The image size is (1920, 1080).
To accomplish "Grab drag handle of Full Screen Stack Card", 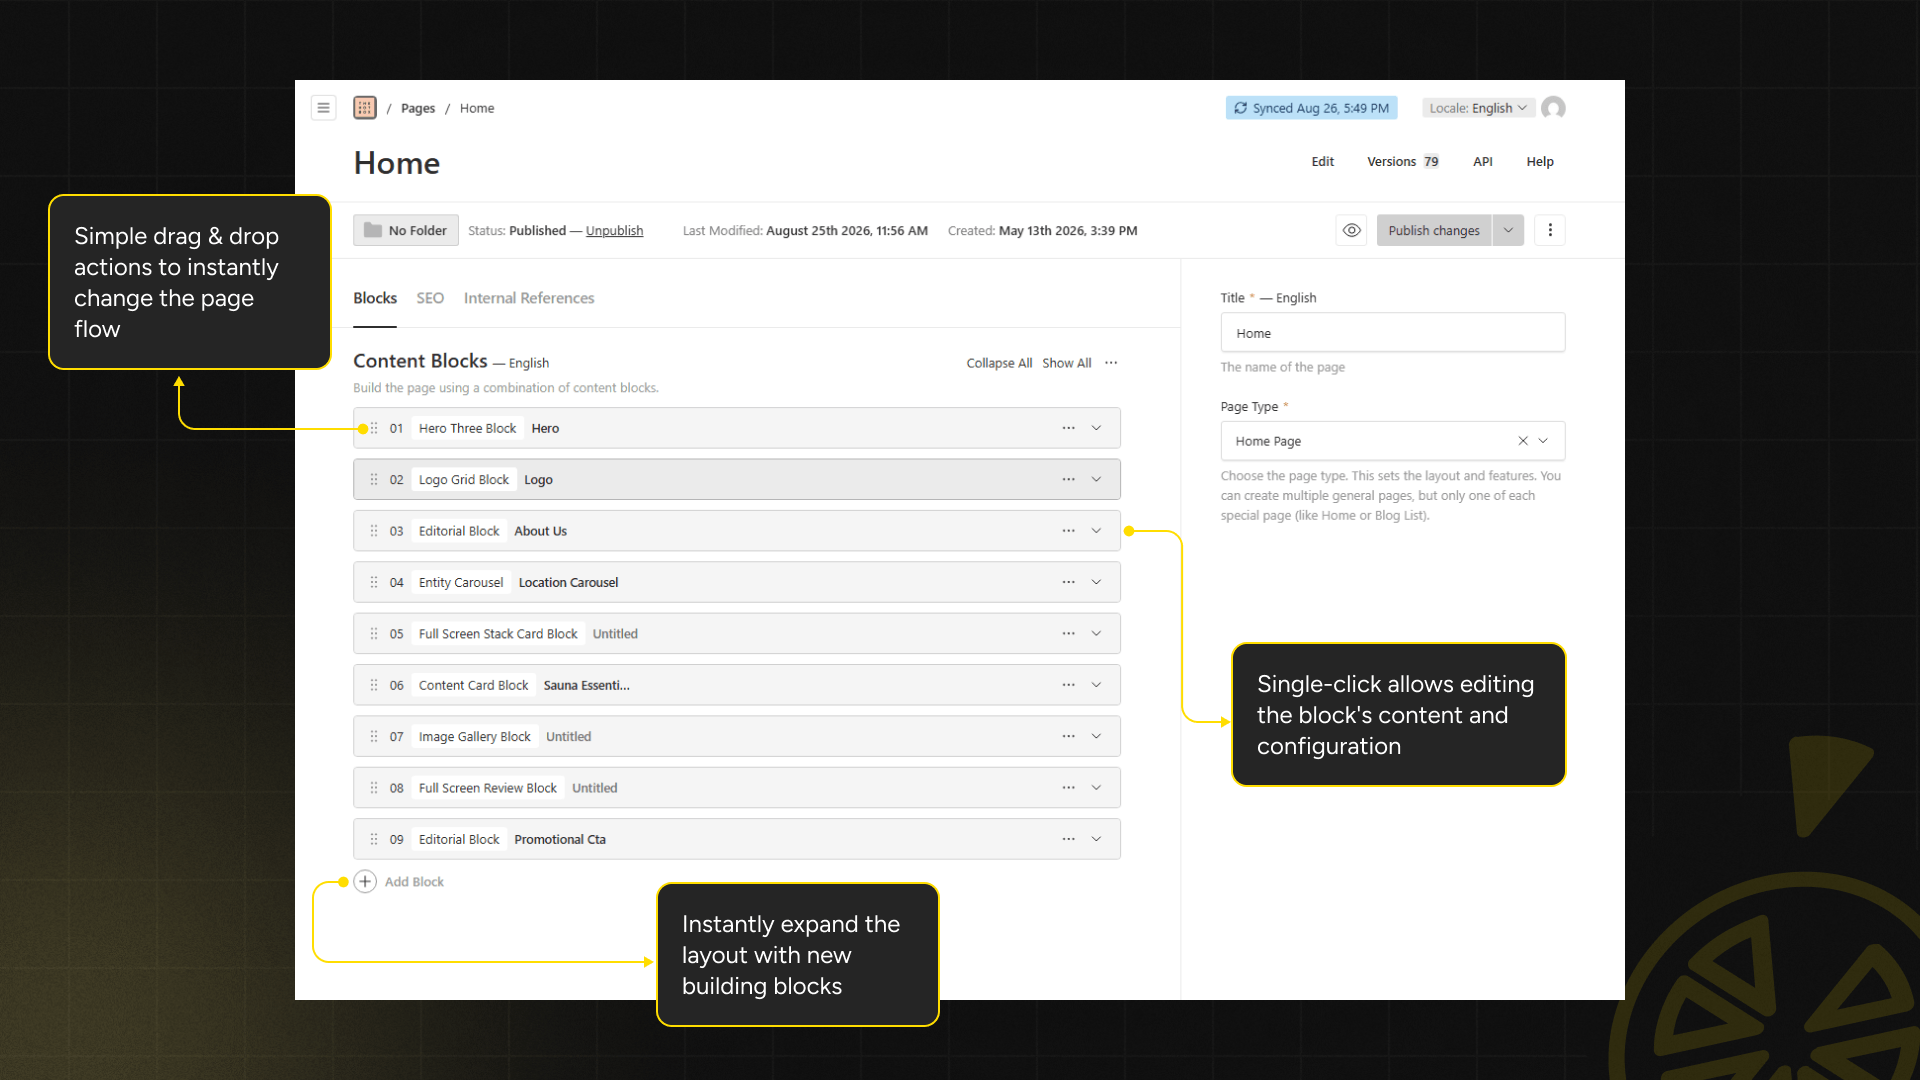I will pyautogui.click(x=374, y=633).
